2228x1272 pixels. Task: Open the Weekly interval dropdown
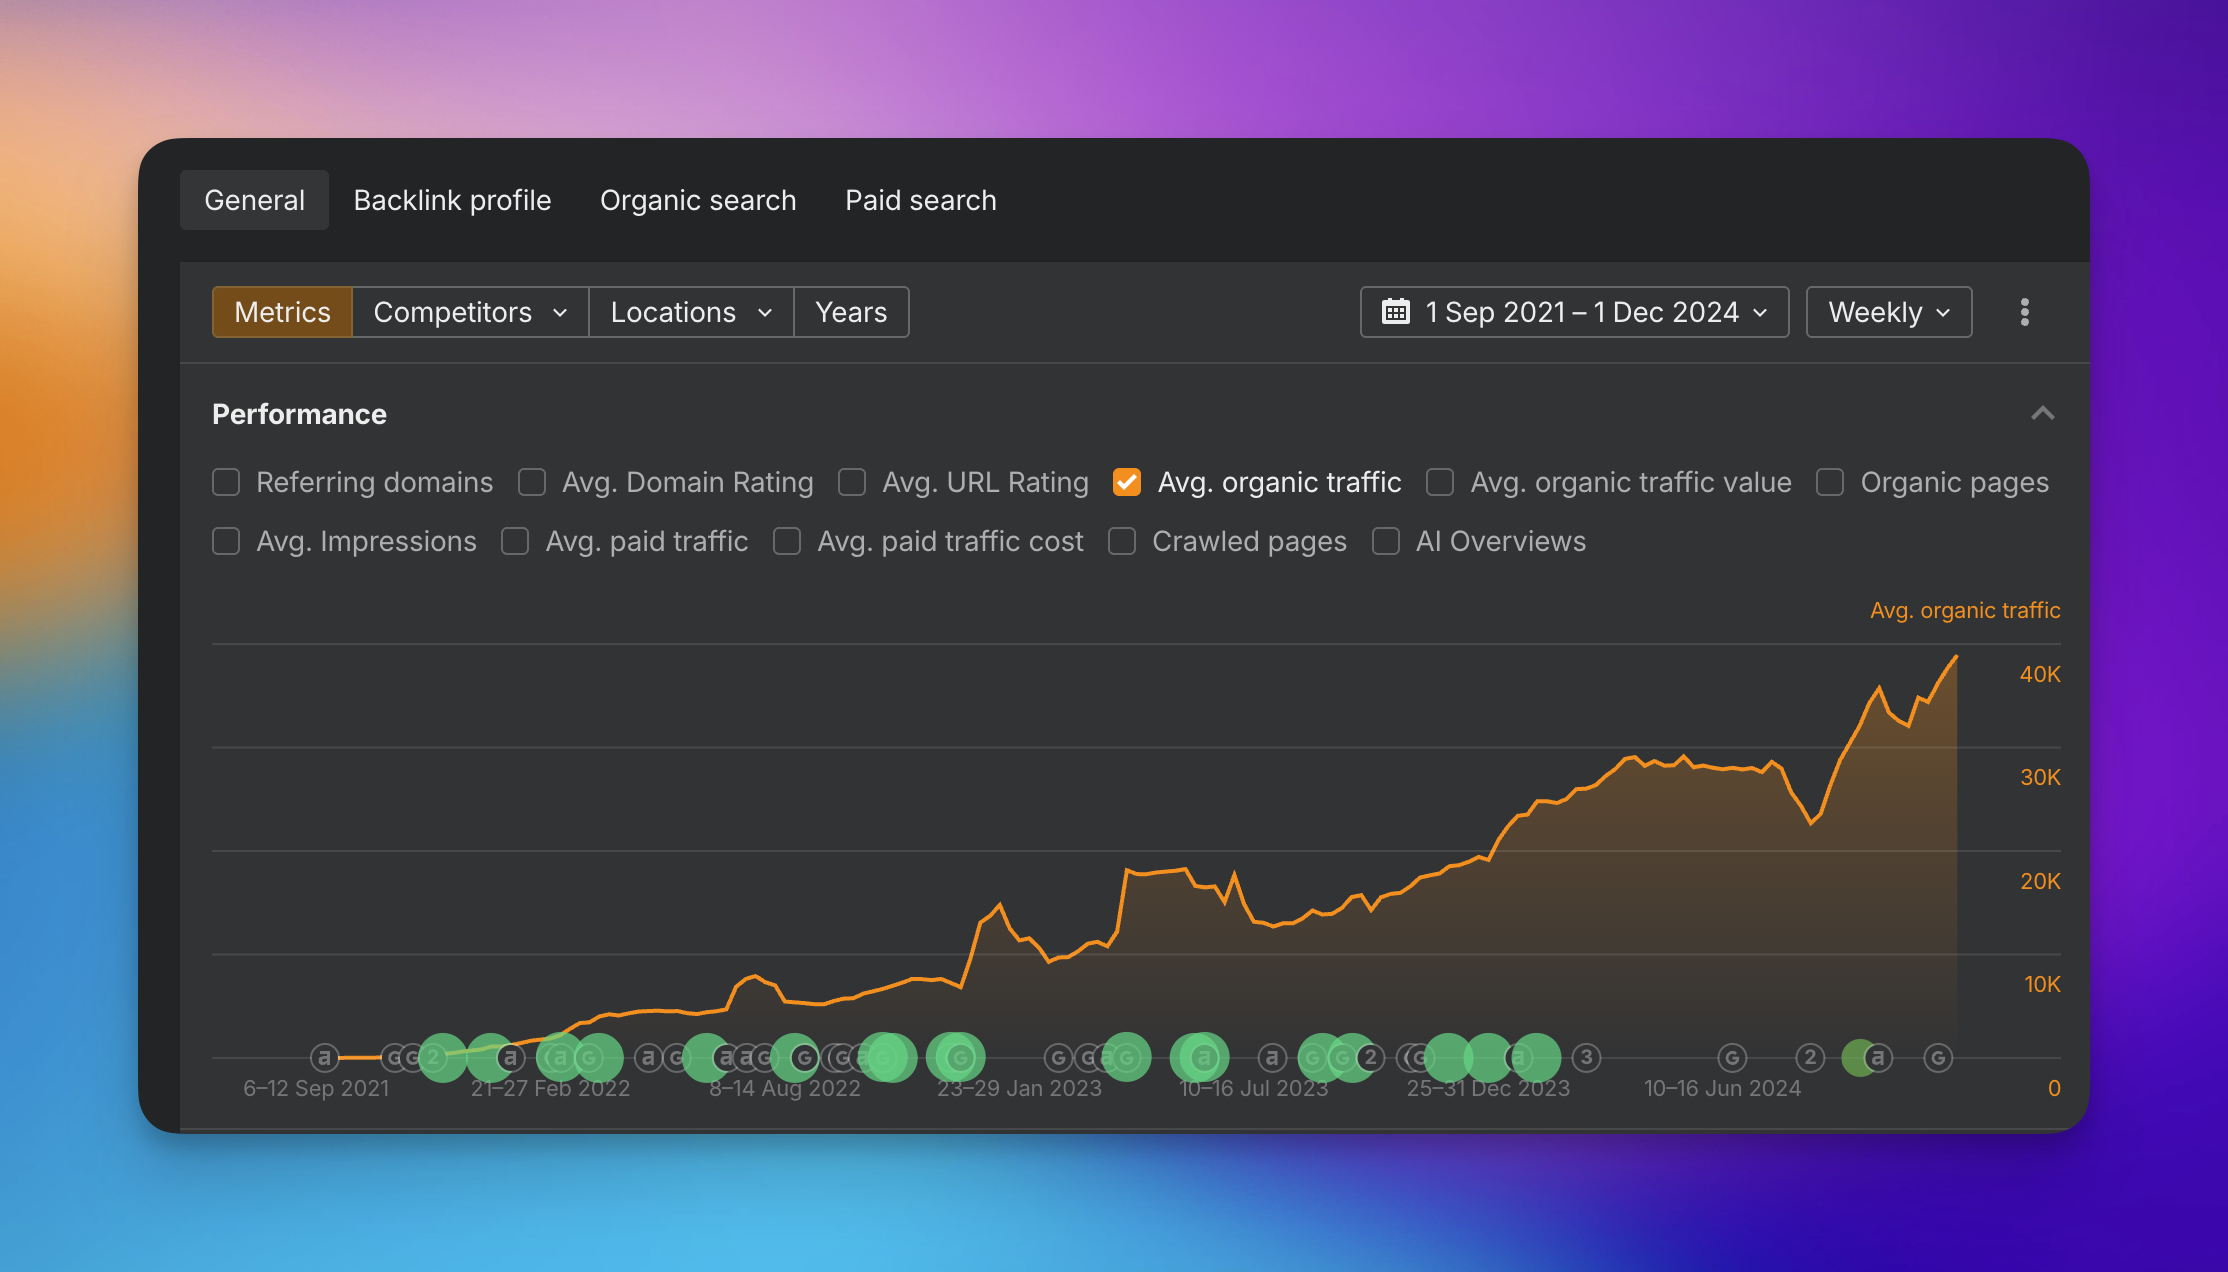tap(1888, 312)
